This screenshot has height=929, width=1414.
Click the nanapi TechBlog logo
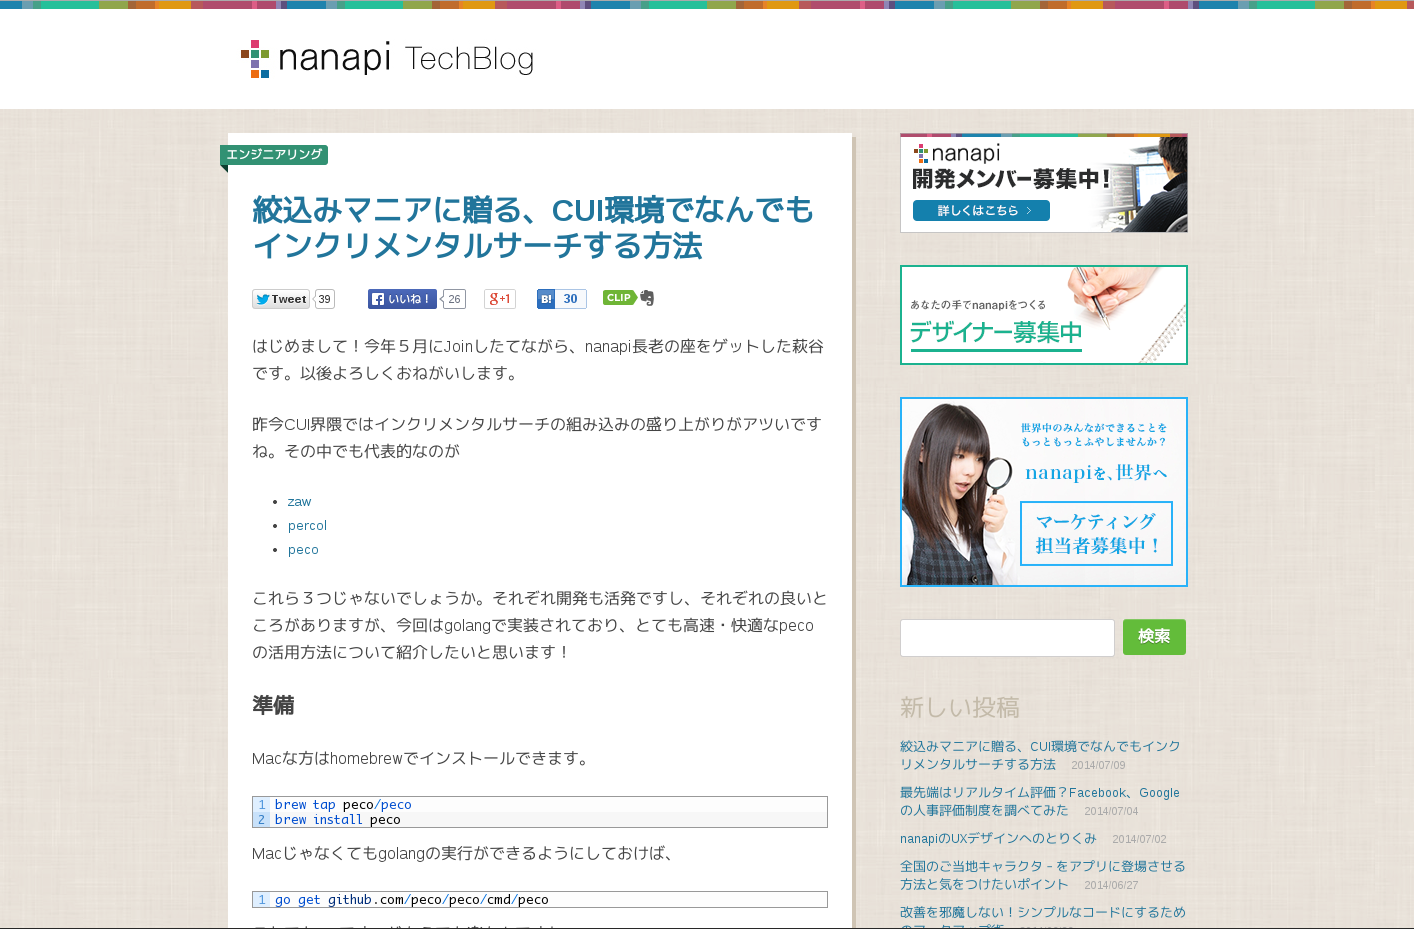click(x=387, y=59)
